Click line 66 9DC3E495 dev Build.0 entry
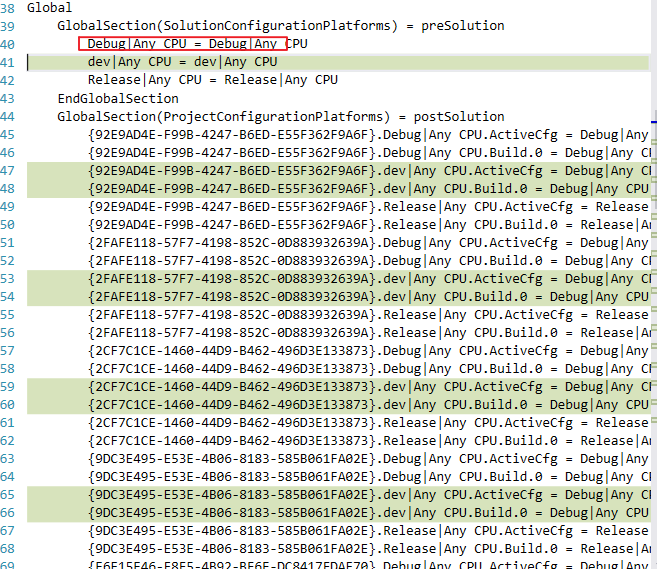The width and height of the screenshot is (659, 575). click(x=369, y=513)
